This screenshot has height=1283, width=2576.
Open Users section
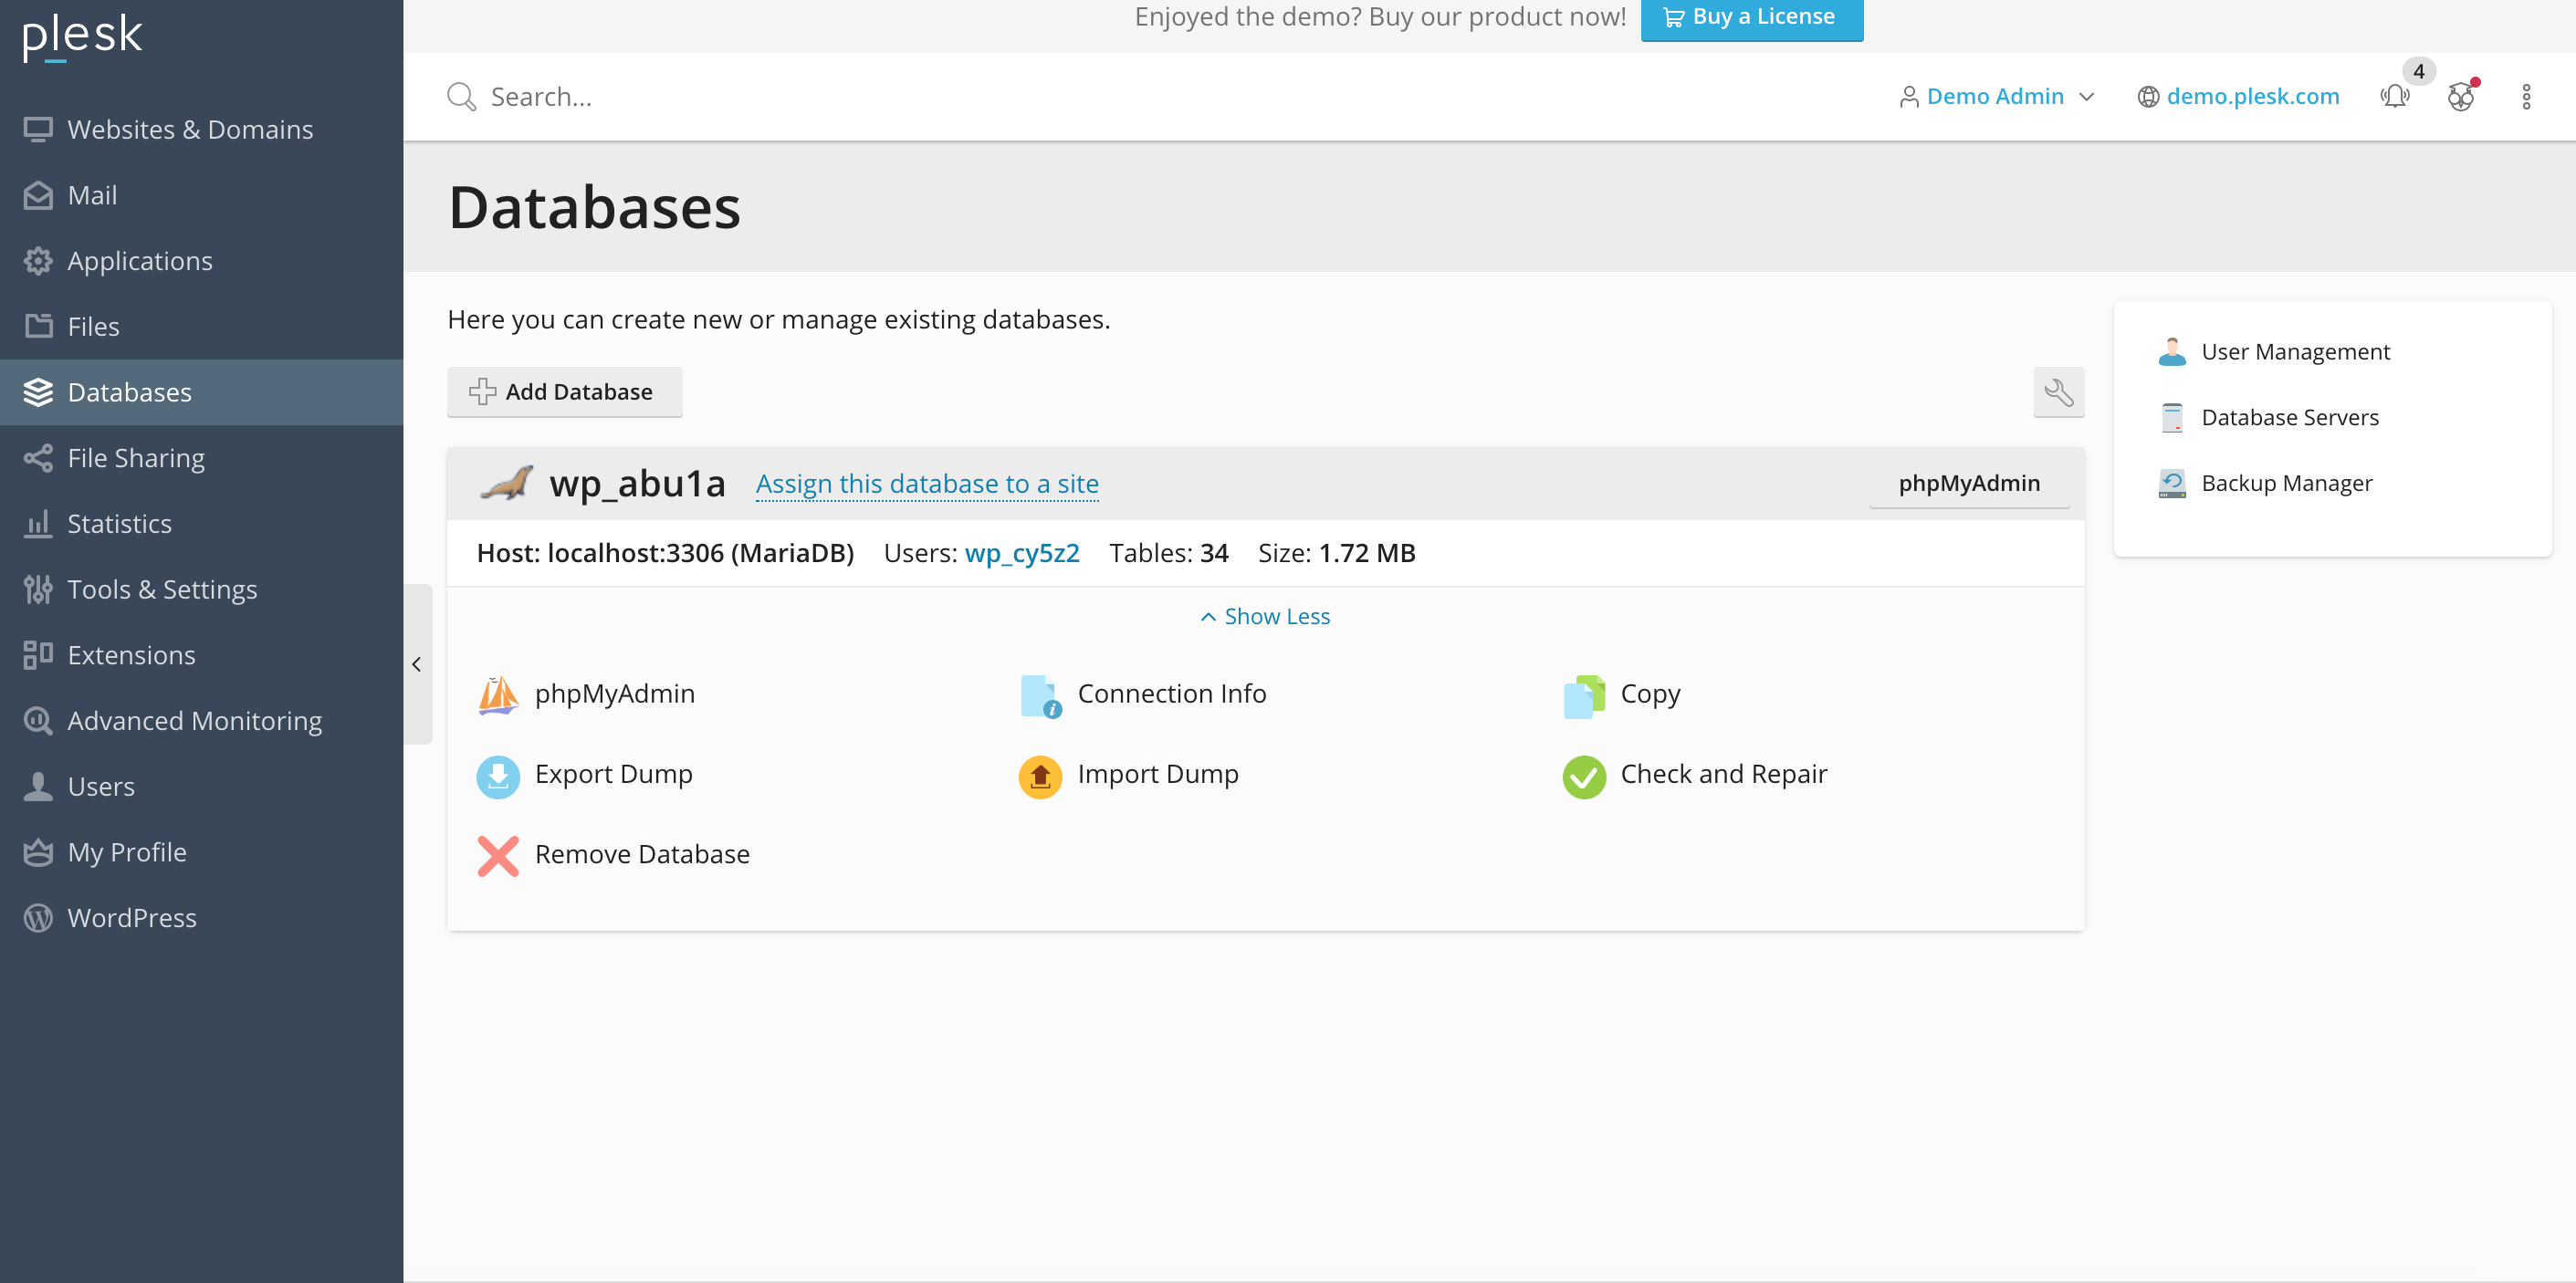click(201, 786)
